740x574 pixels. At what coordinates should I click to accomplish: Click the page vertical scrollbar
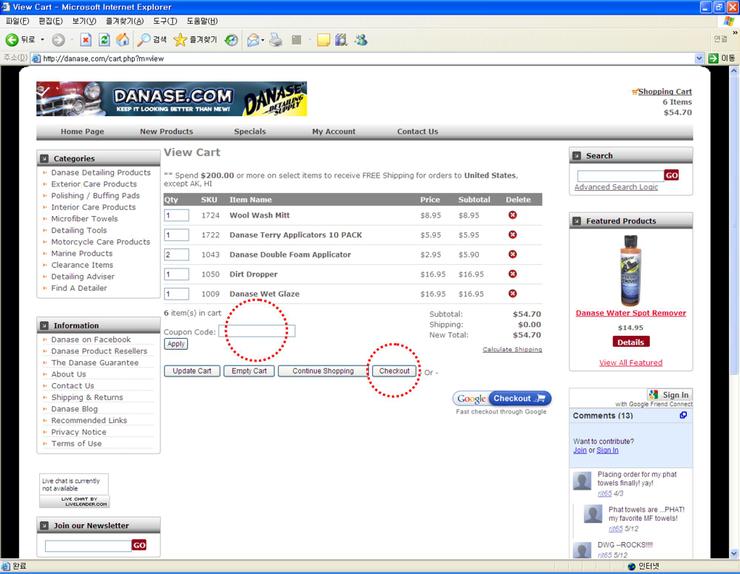[x=734, y=312]
